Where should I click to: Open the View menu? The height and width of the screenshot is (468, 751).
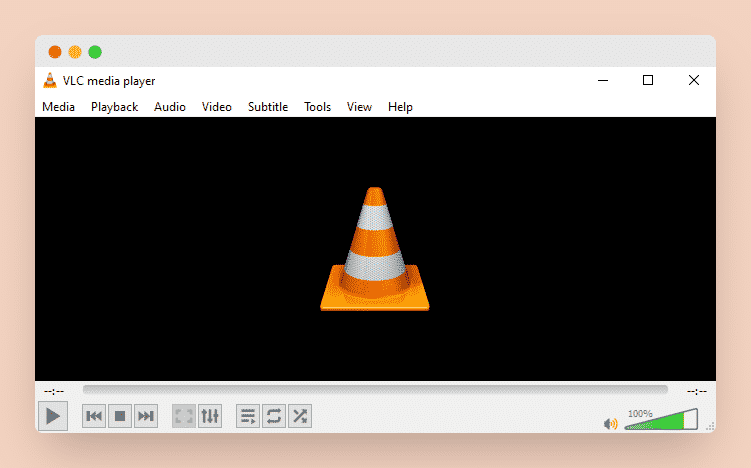359,107
